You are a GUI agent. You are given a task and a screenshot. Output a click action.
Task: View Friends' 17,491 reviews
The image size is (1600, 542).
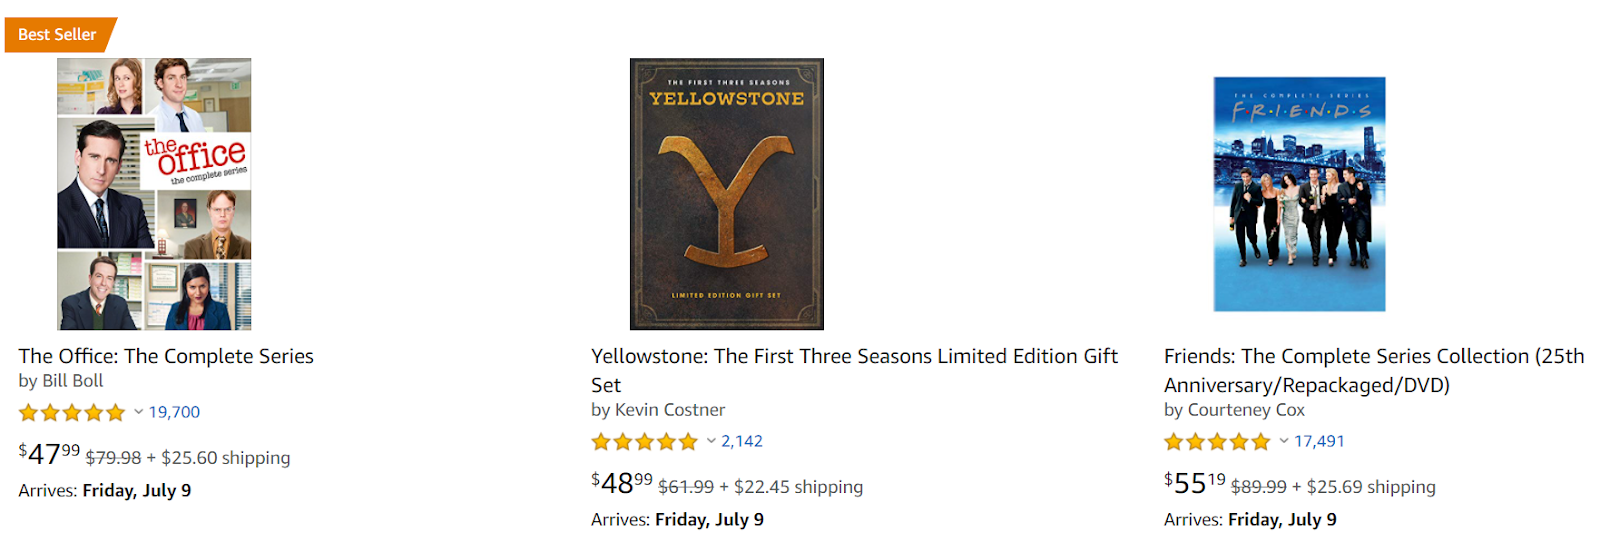coord(1319,441)
